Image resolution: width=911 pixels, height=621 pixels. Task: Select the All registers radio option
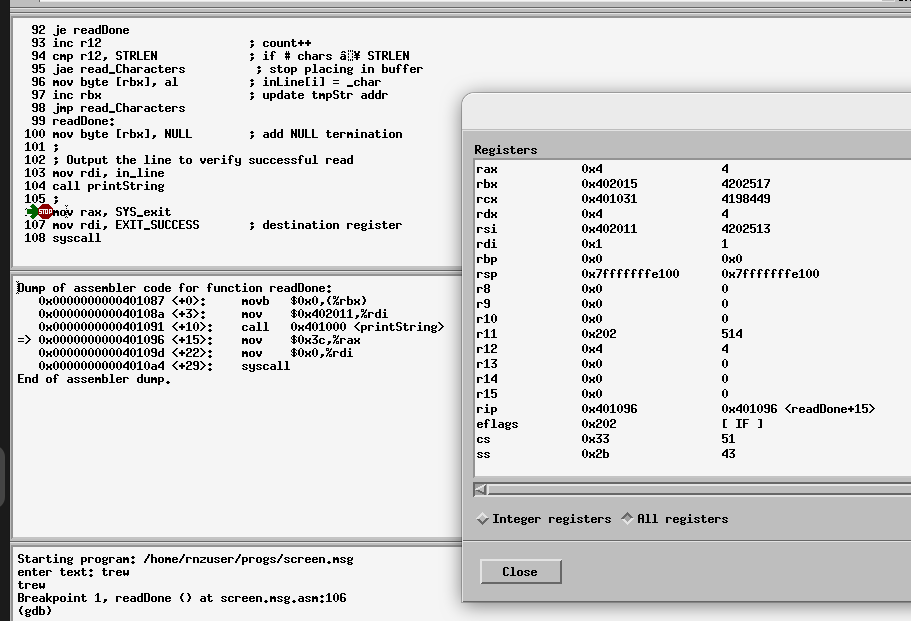point(674,519)
